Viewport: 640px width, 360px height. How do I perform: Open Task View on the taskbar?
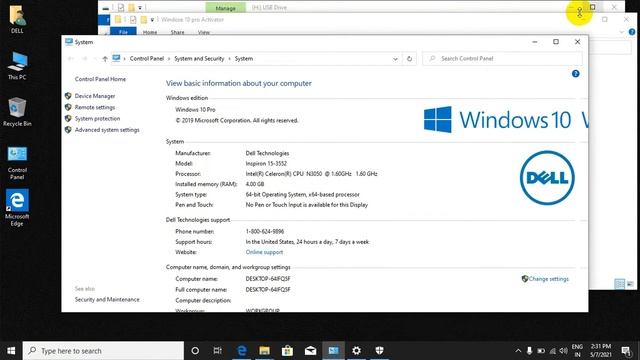pyautogui.click(x=218, y=351)
